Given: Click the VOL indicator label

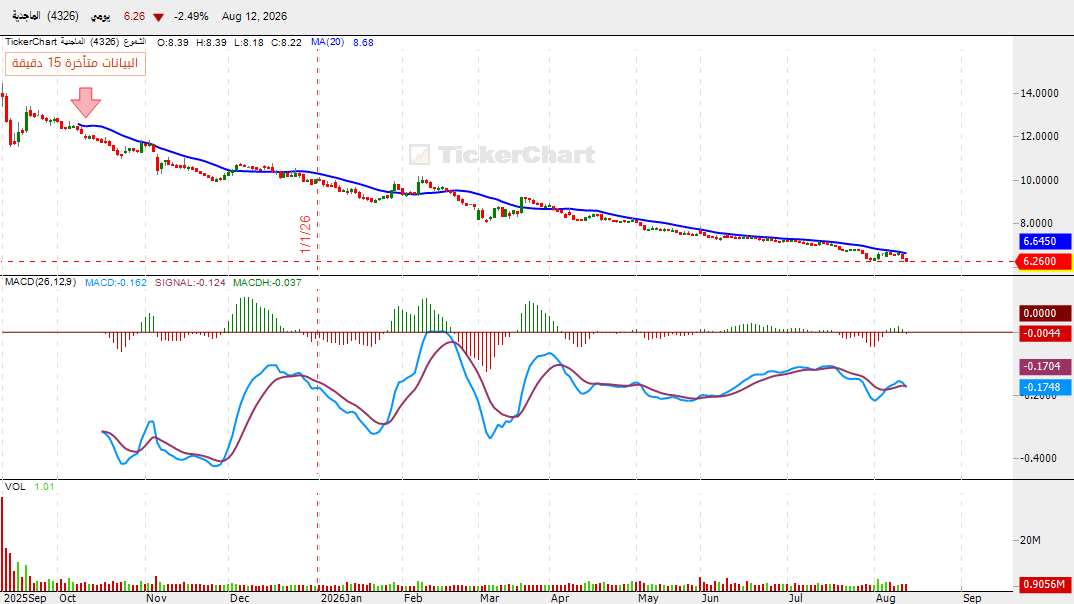Looking at the screenshot, I should coord(15,486).
